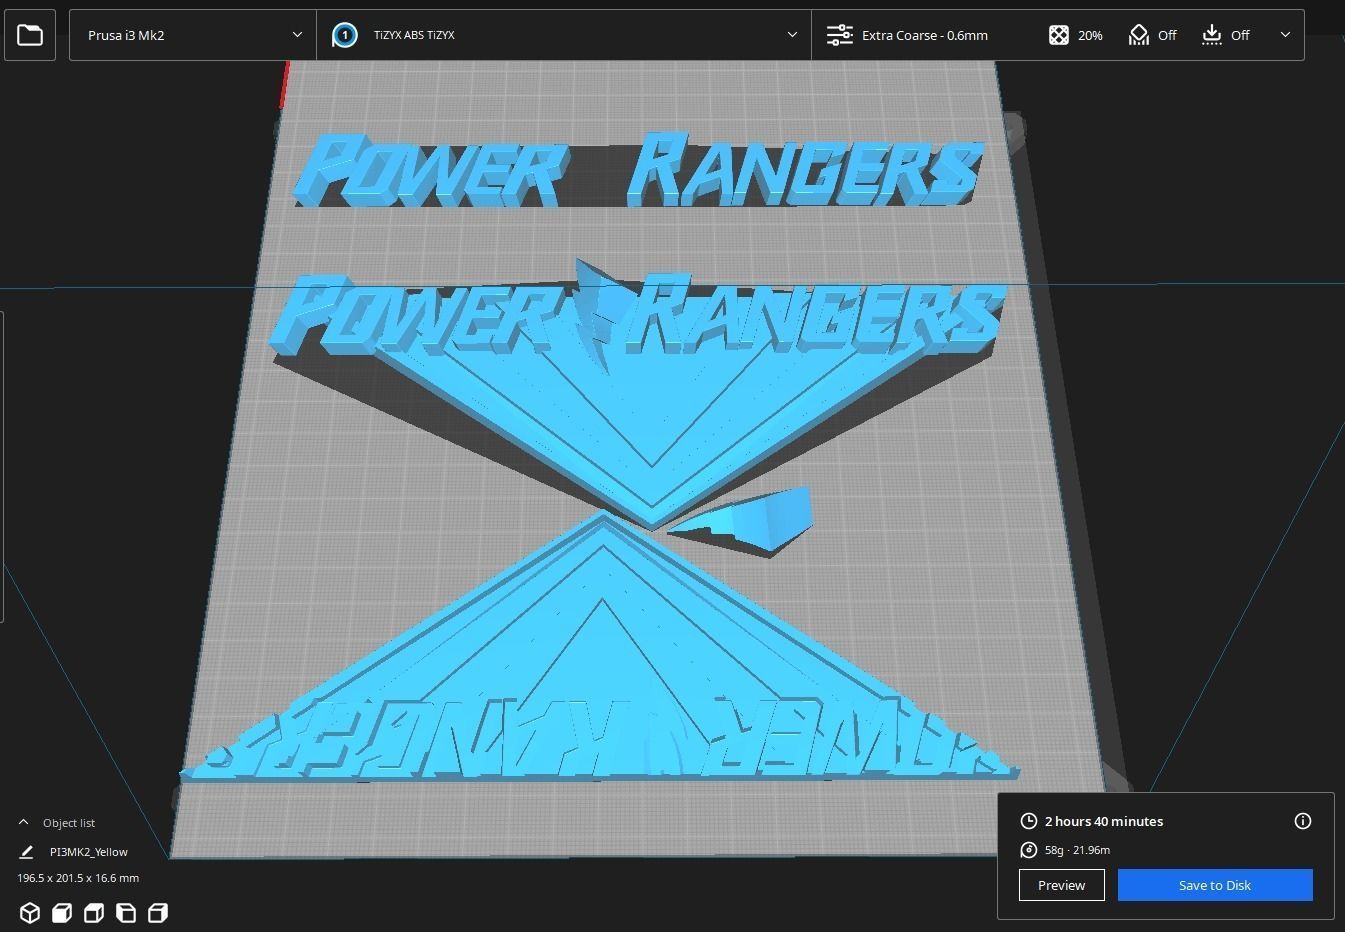
Task: Click the support Off icon
Action: click(x=1139, y=35)
